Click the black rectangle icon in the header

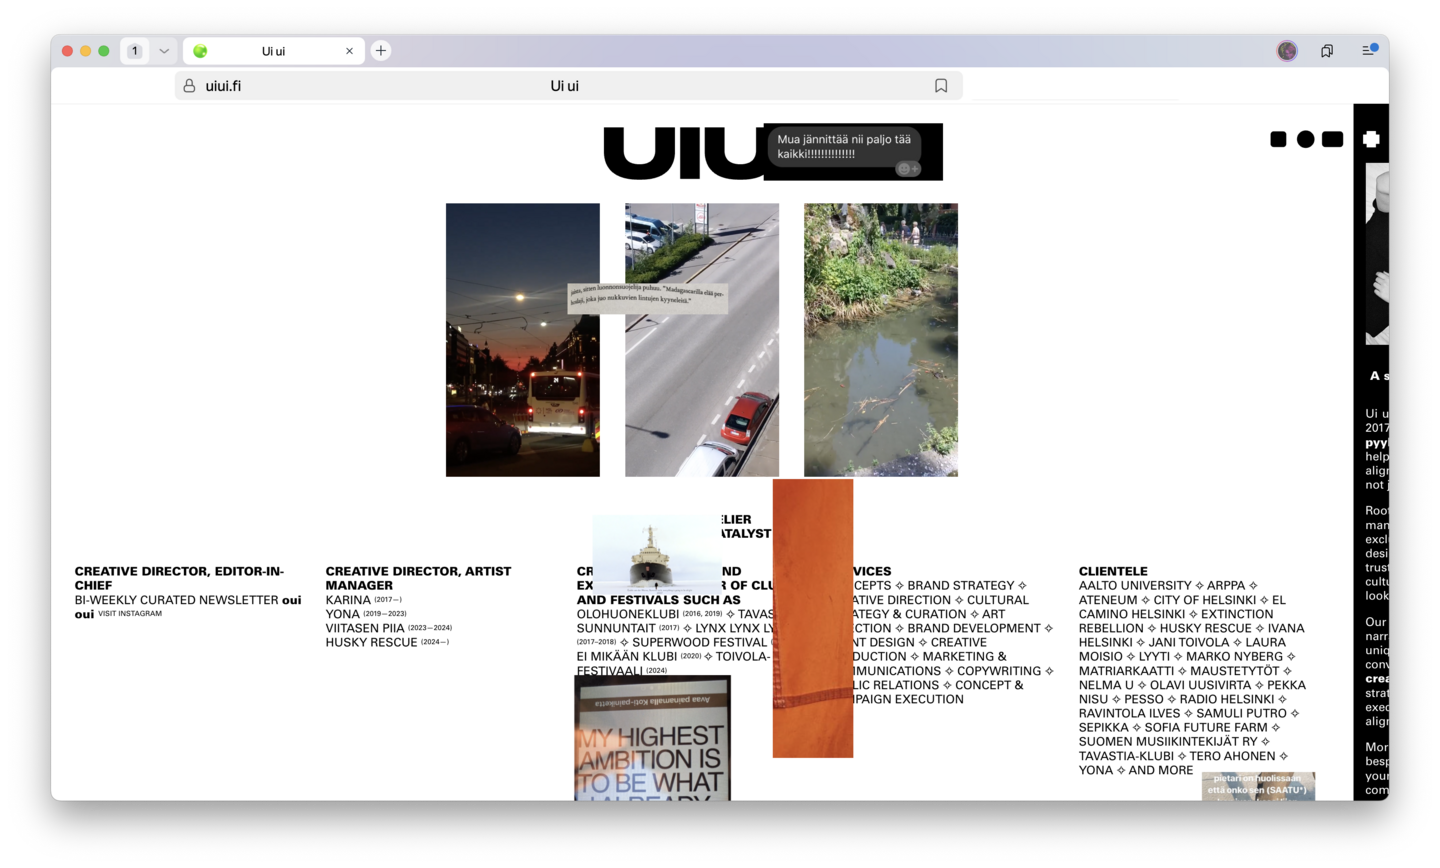pyautogui.click(x=1333, y=139)
